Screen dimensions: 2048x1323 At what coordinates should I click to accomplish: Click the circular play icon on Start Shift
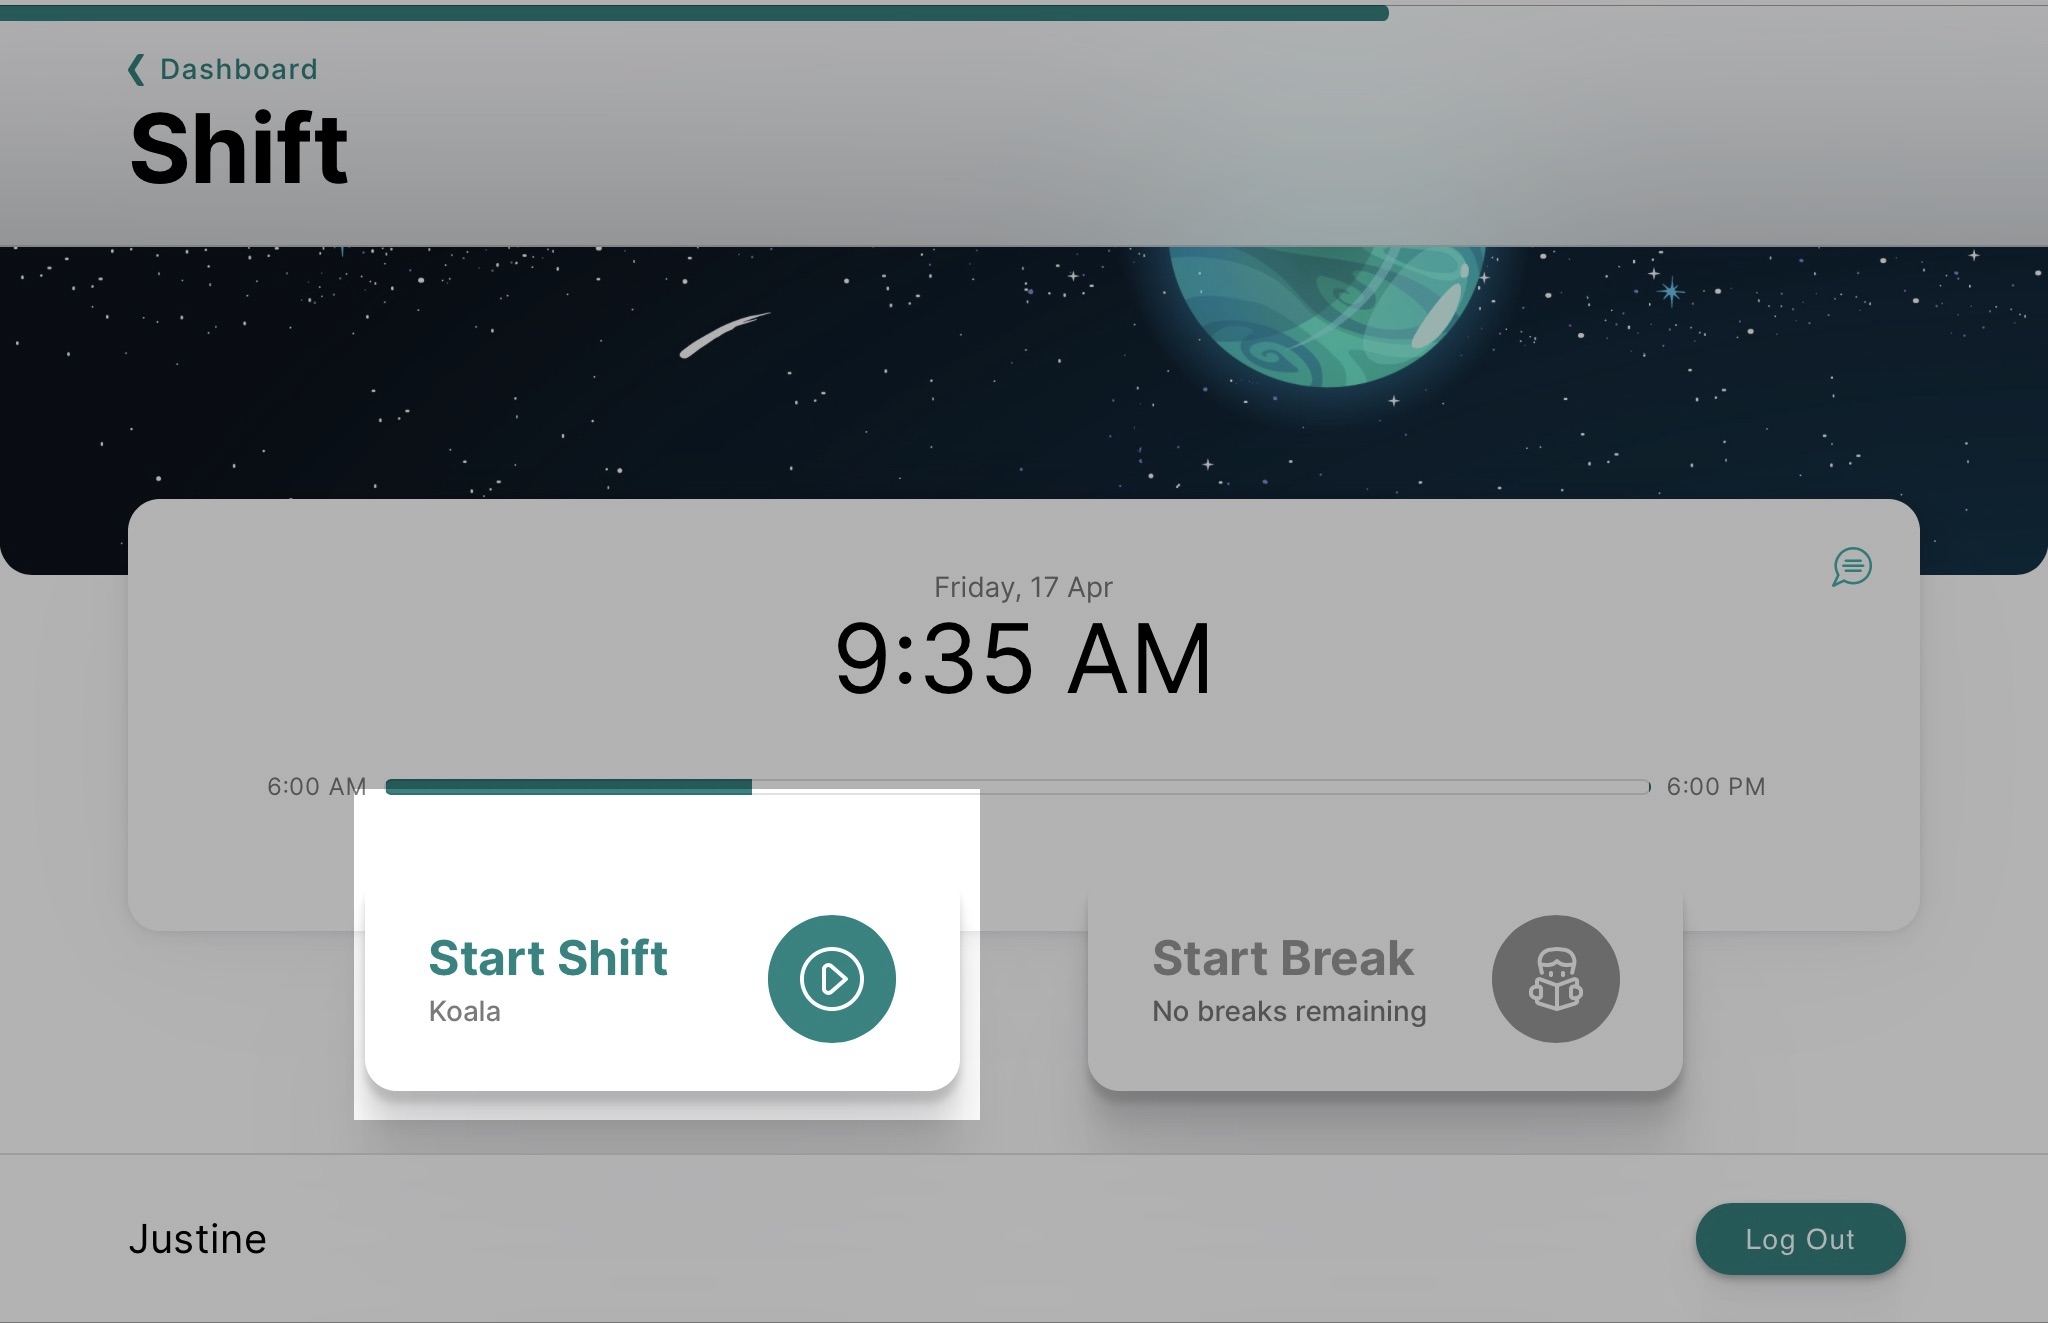(832, 978)
